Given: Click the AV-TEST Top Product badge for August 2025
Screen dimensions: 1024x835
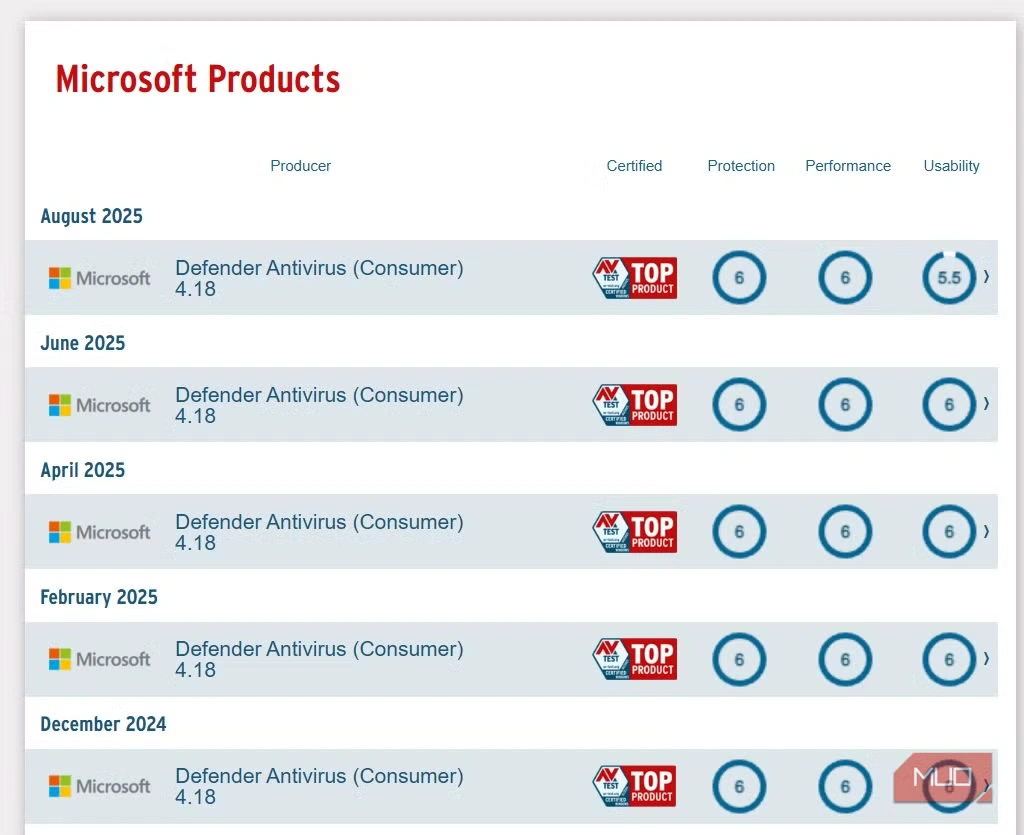Looking at the screenshot, I should (635, 278).
